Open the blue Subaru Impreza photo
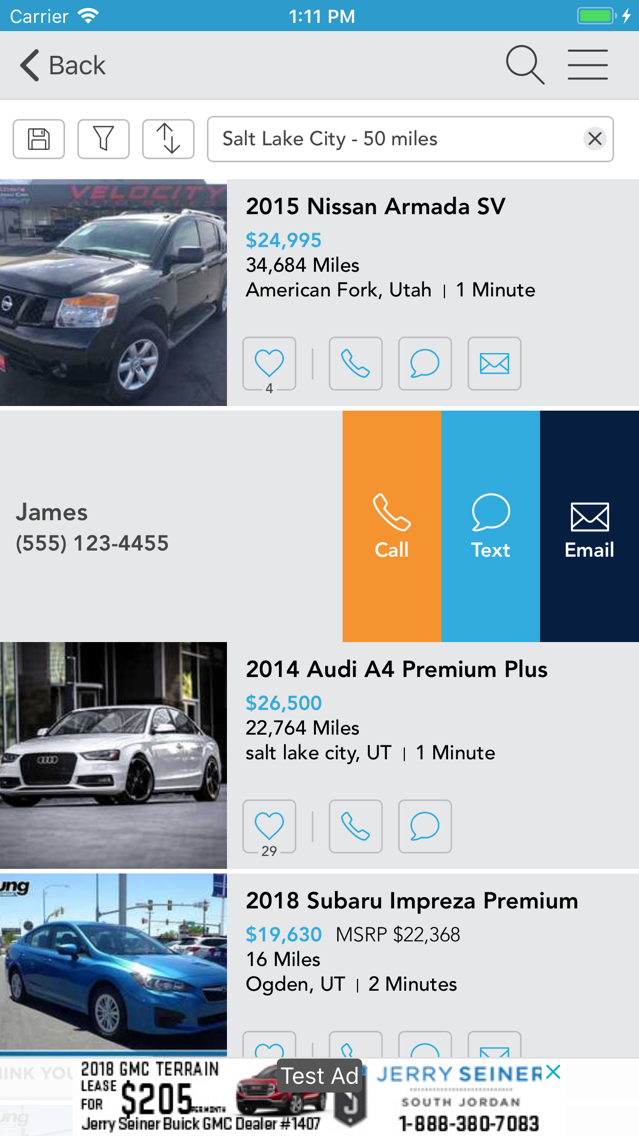639x1136 pixels. pyautogui.click(x=113, y=965)
